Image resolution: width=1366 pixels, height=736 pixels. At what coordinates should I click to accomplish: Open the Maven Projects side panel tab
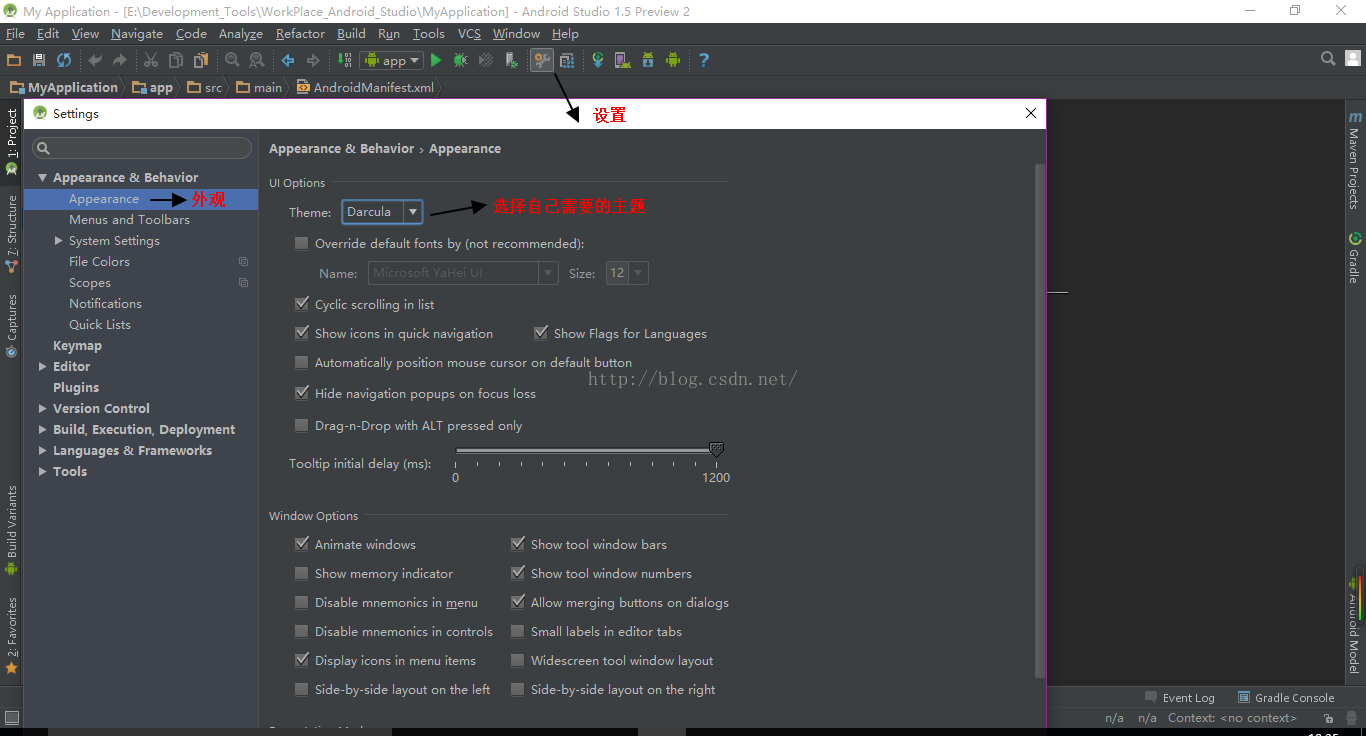[x=1354, y=160]
